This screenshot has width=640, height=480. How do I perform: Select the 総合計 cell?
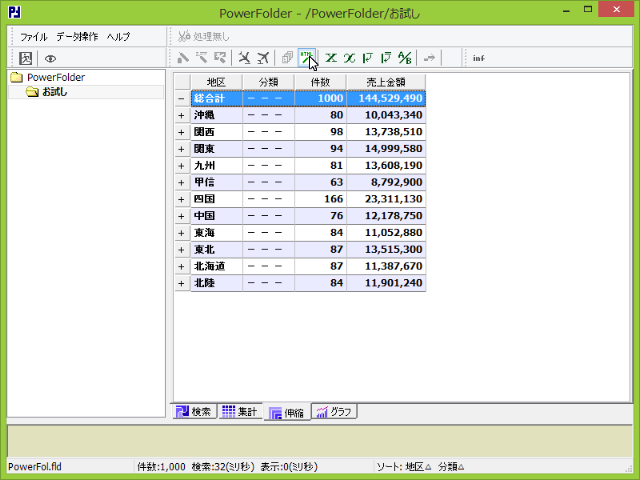217,98
